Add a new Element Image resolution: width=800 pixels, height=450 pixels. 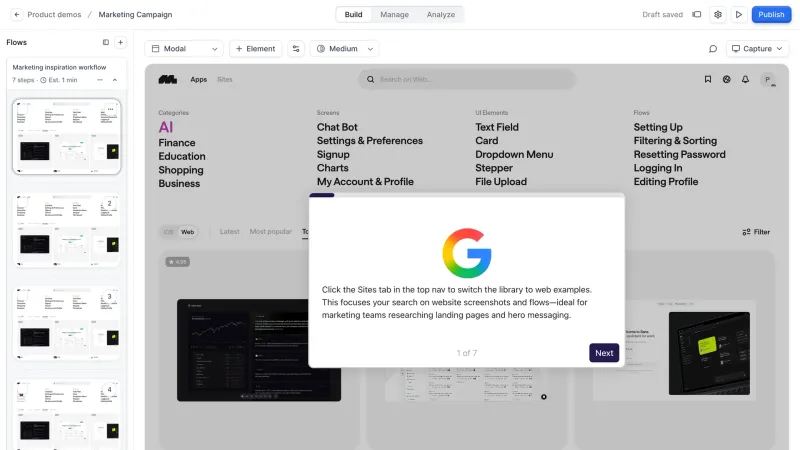pyautogui.click(x=256, y=49)
